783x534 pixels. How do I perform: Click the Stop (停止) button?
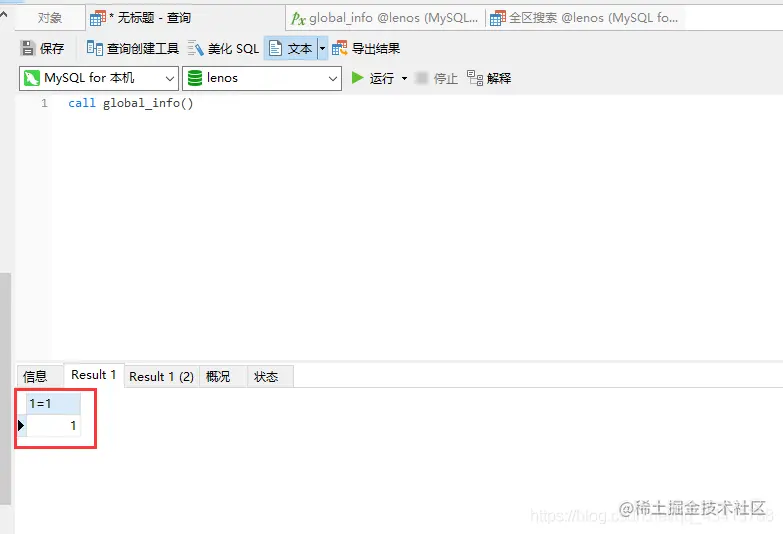coord(436,78)
